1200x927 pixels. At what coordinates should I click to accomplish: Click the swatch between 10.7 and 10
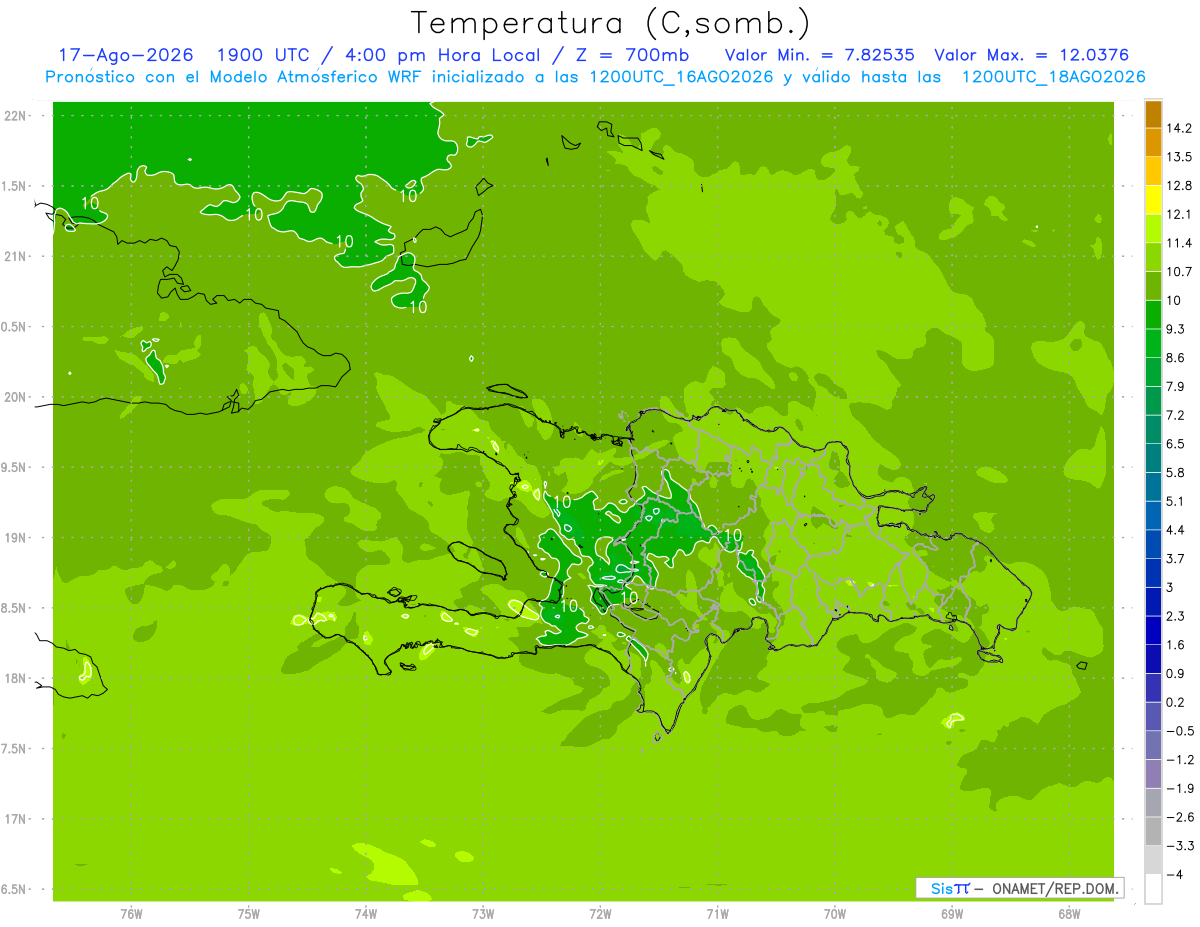click(1153, 286)
